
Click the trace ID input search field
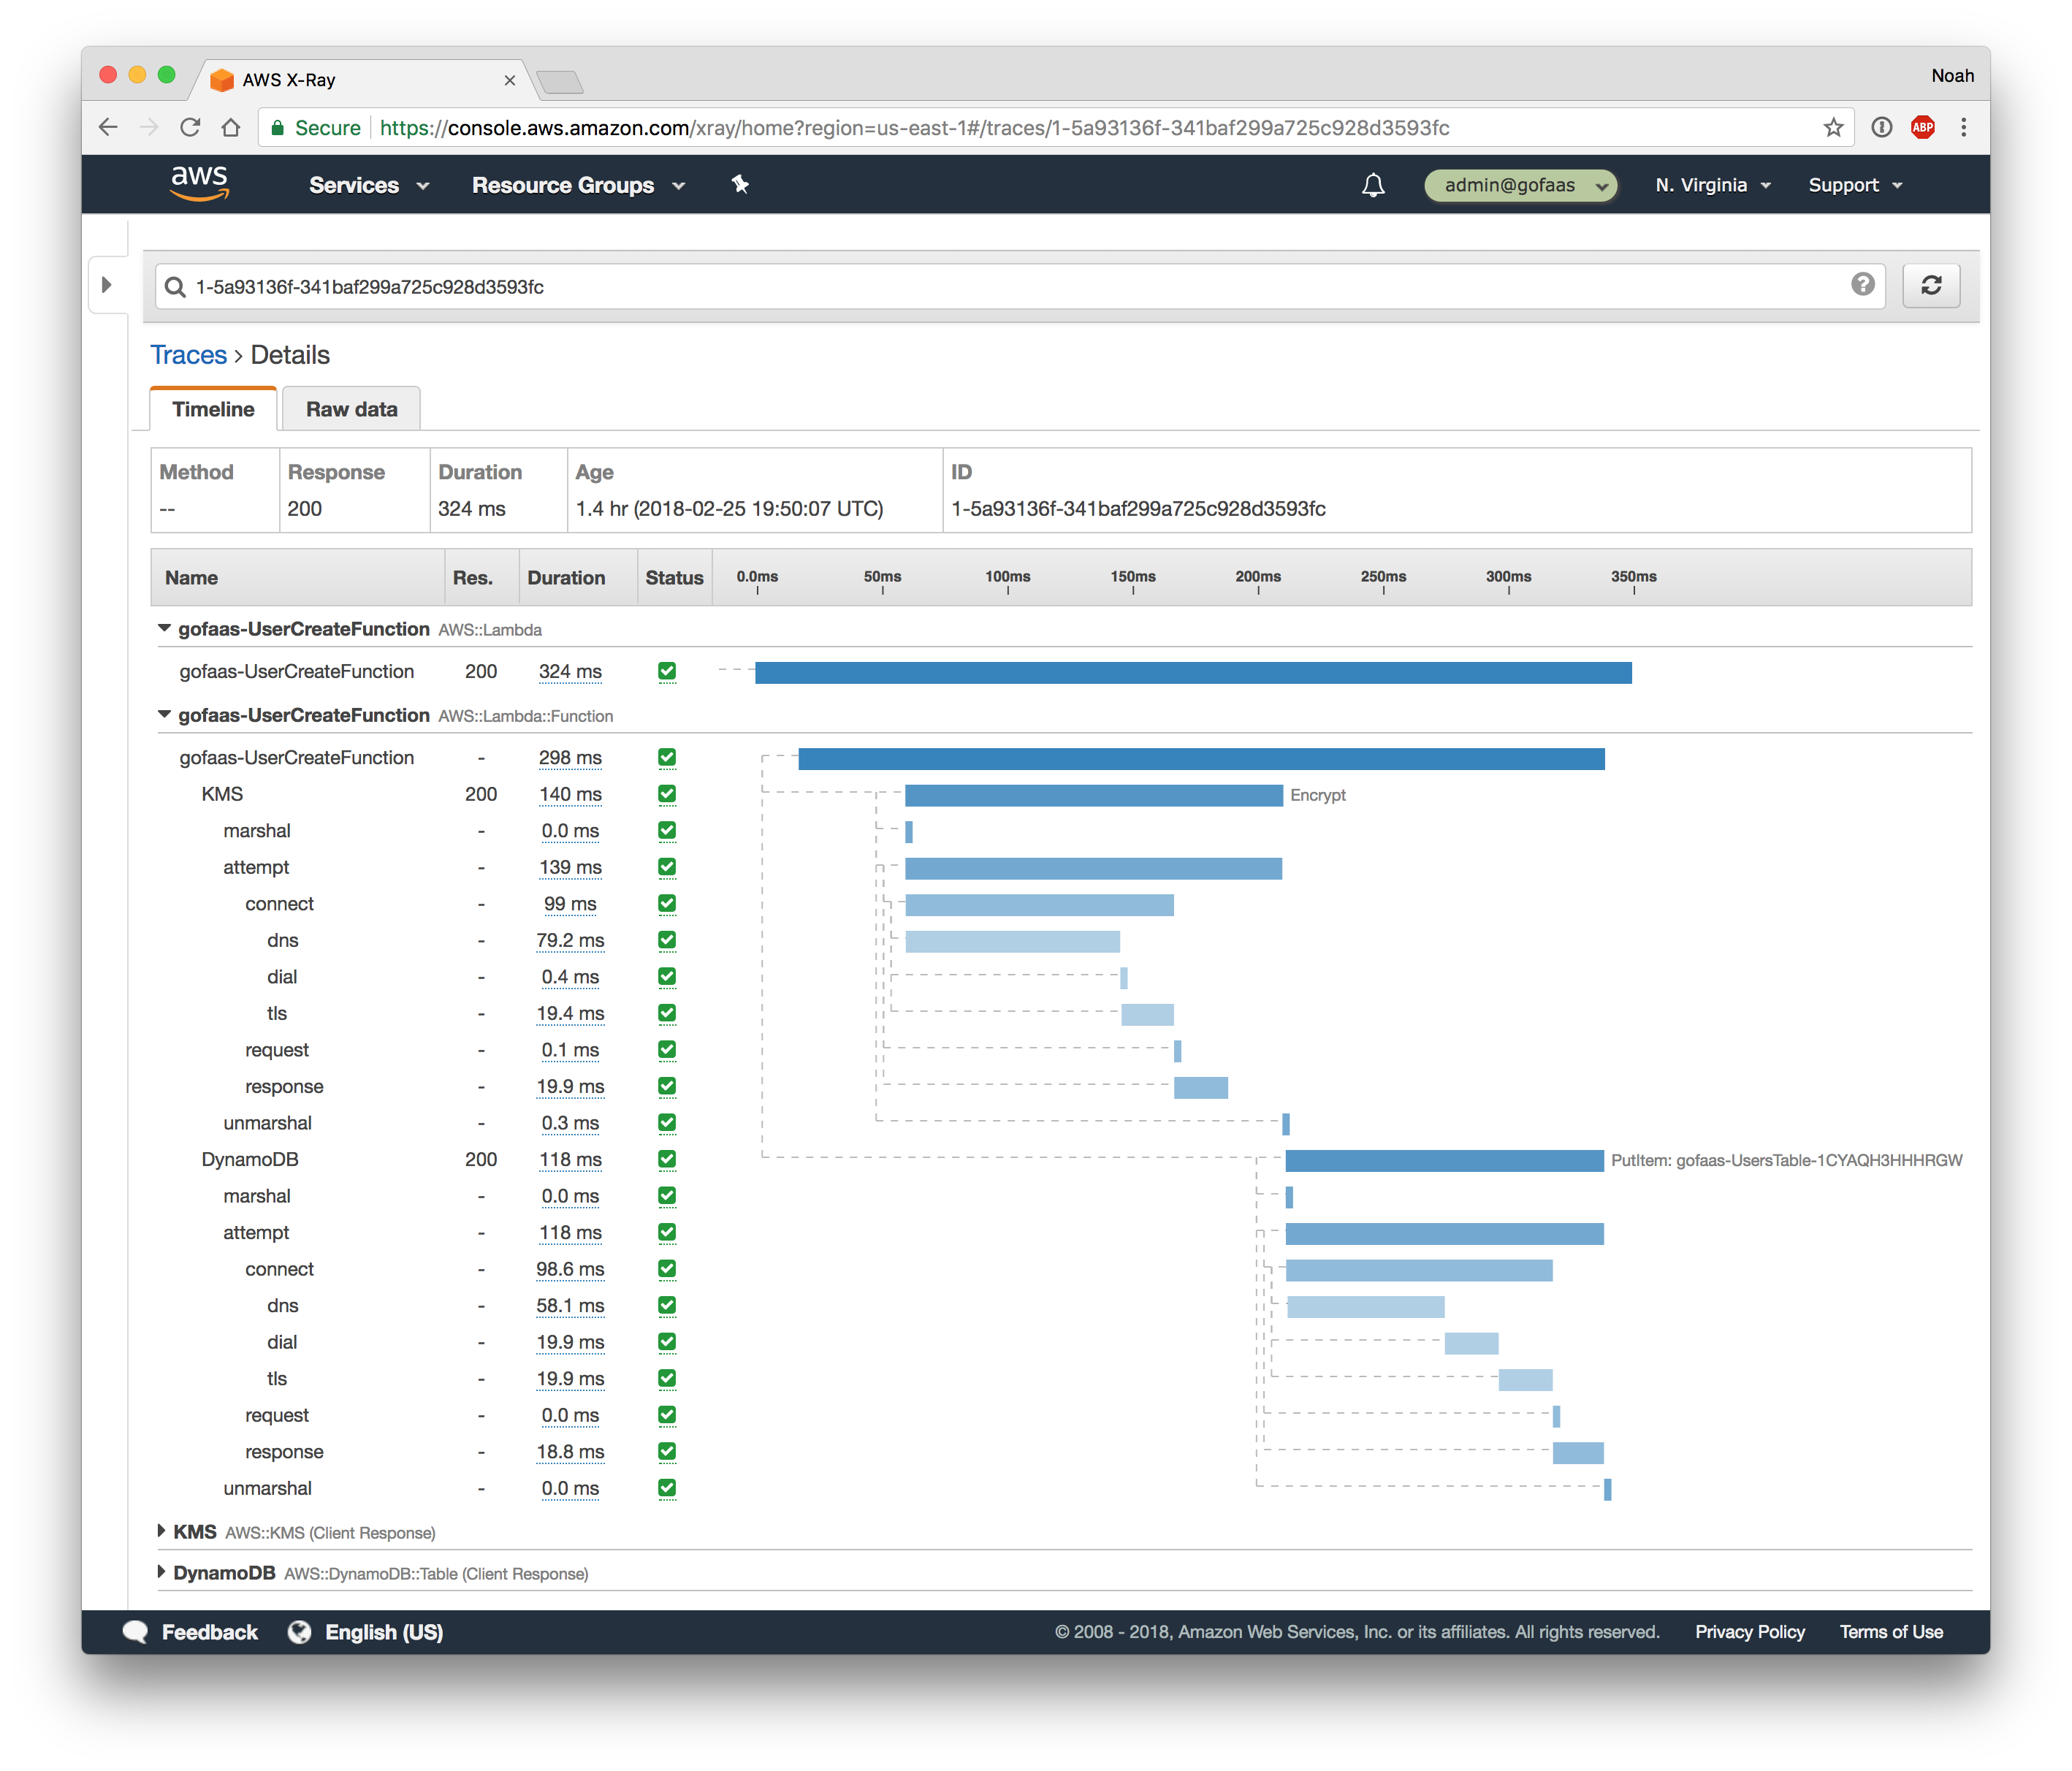[x=1018, y=286]
